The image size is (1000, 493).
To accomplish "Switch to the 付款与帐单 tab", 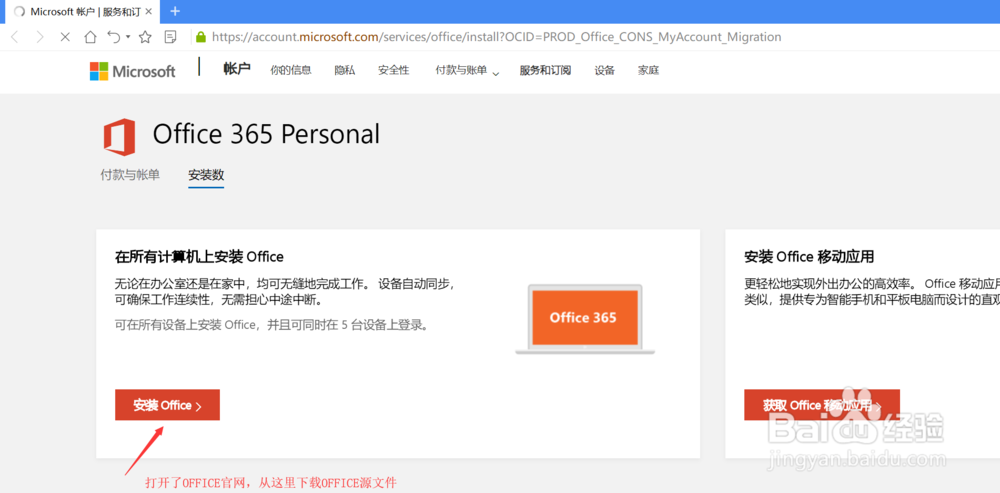I will tap(130, 174).
